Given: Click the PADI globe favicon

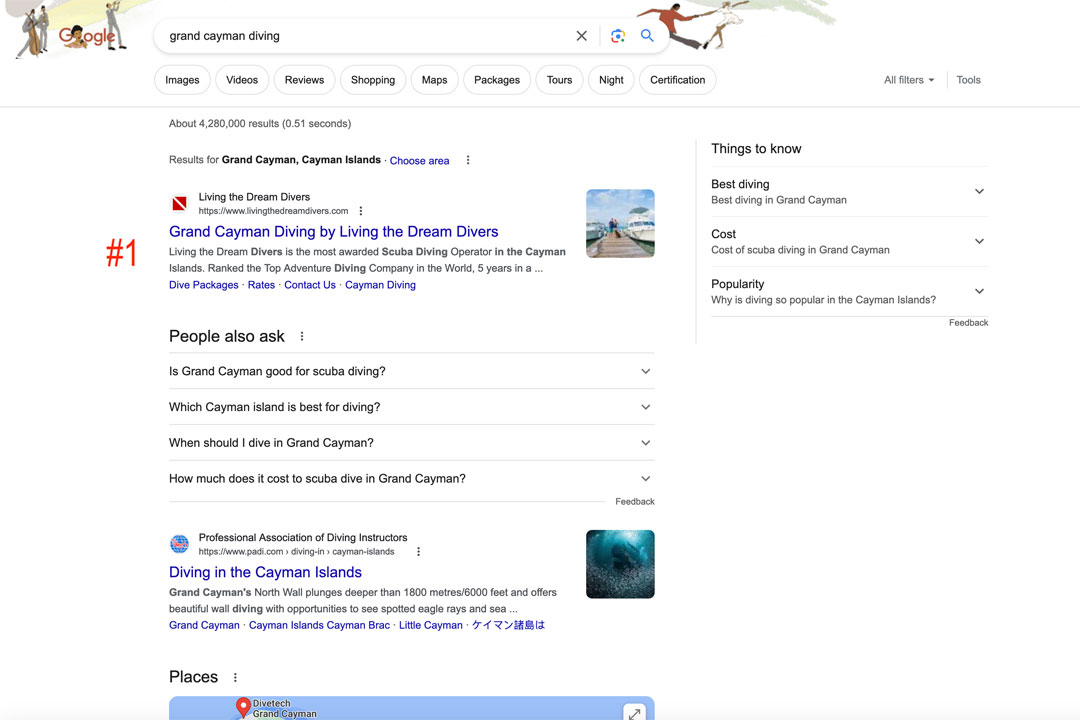Looking at the screenshot, I should pyautogui.click(x=179, y=544).
